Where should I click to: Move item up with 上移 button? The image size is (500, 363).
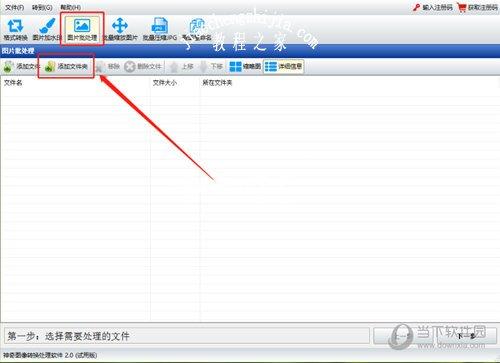click(x=182, y=67)
